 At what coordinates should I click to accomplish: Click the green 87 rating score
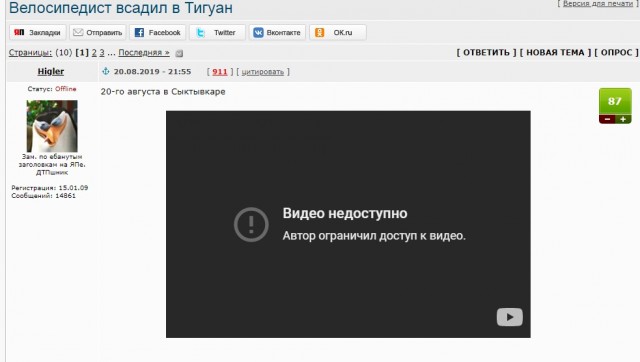(x=615, y=101)
